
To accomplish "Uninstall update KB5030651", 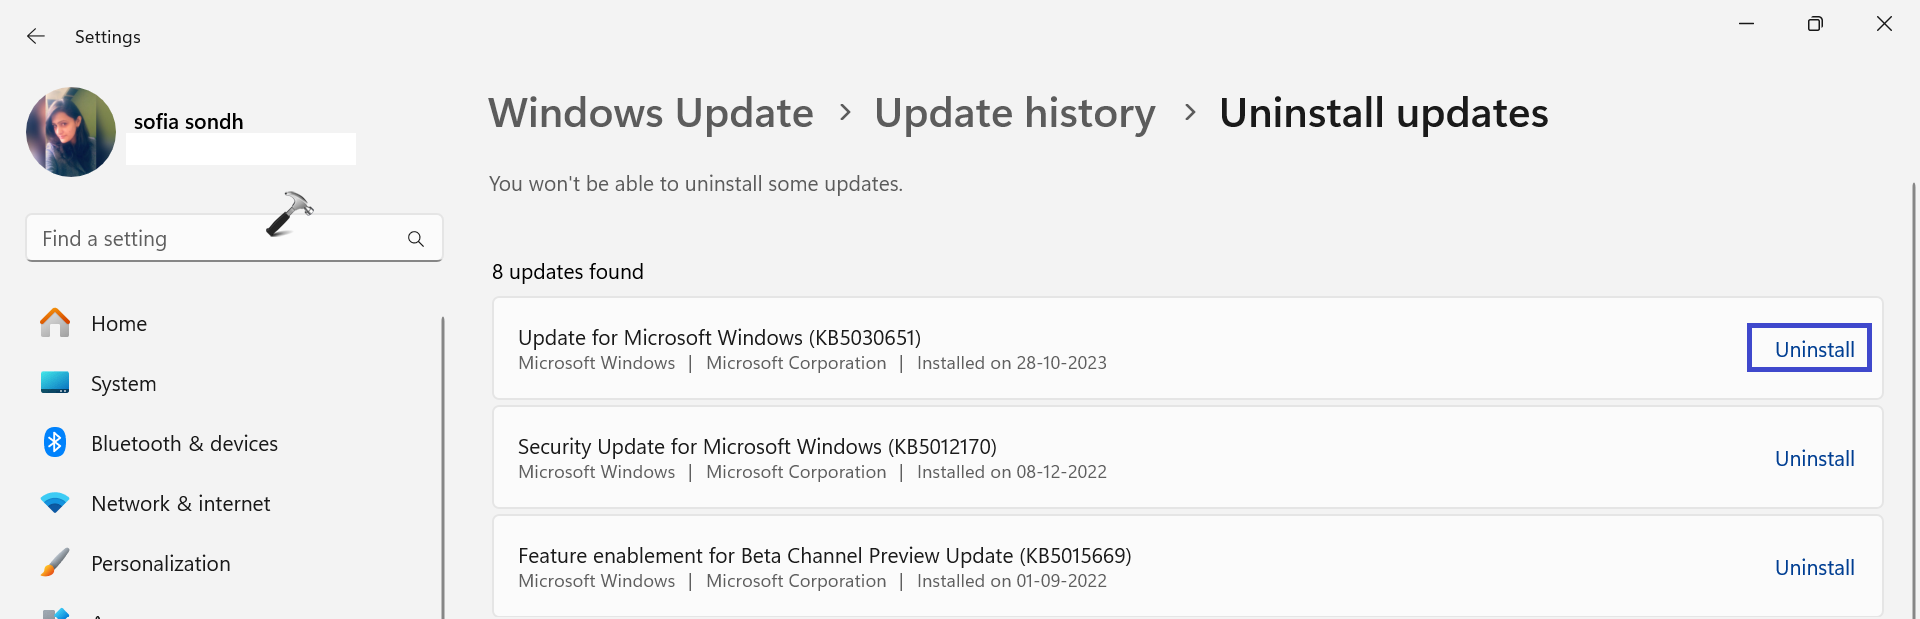I will click(1808, 349).
